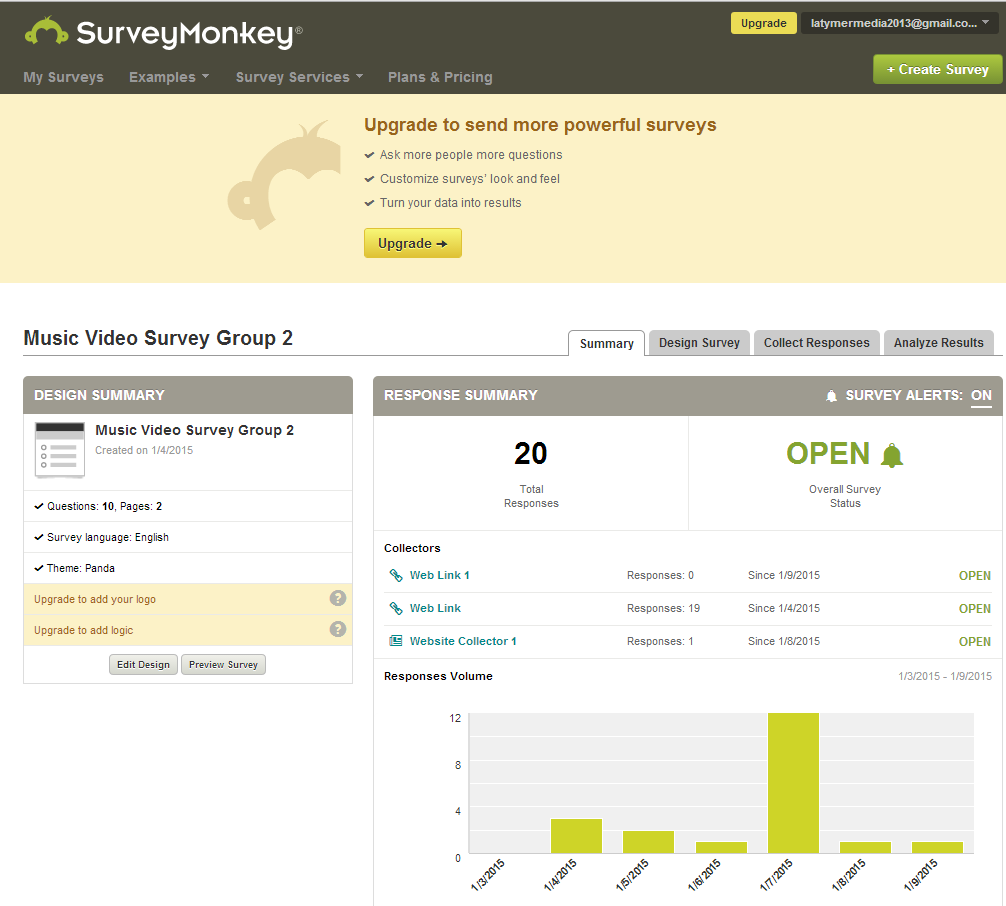The image size is (1006, 906).
Task: Click the OPEN status of the 19-response Web Link
Action: (x=975, y=608)
